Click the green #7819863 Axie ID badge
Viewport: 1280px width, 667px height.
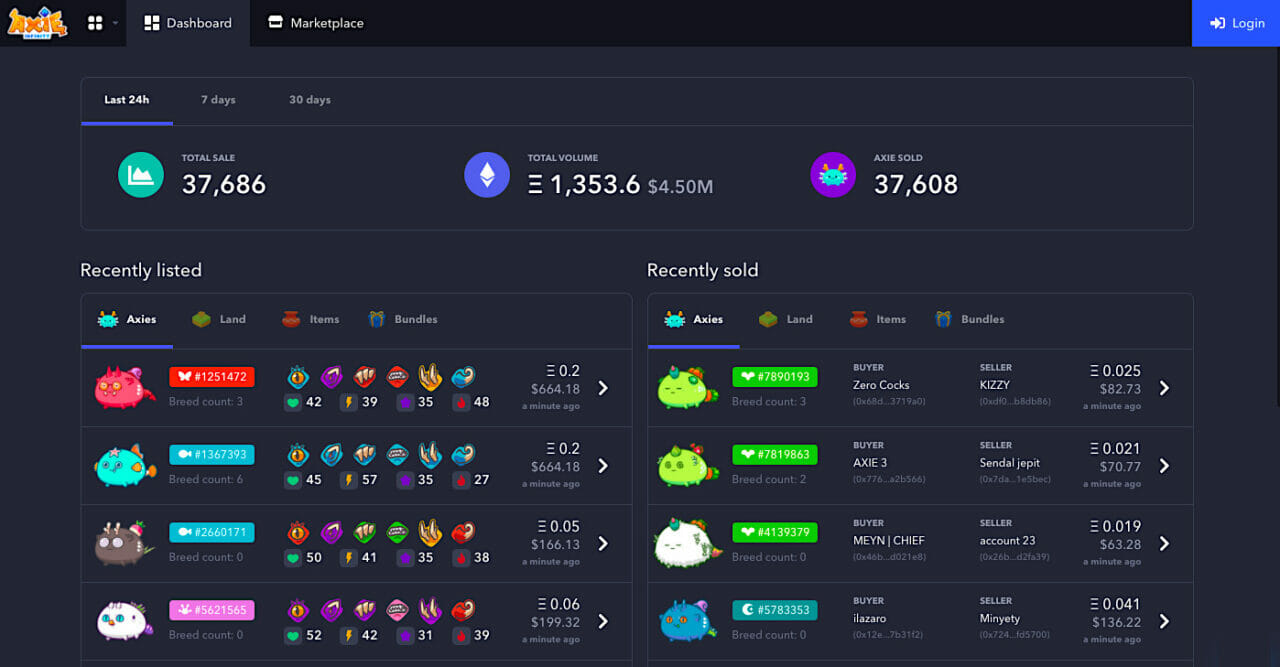775,454
